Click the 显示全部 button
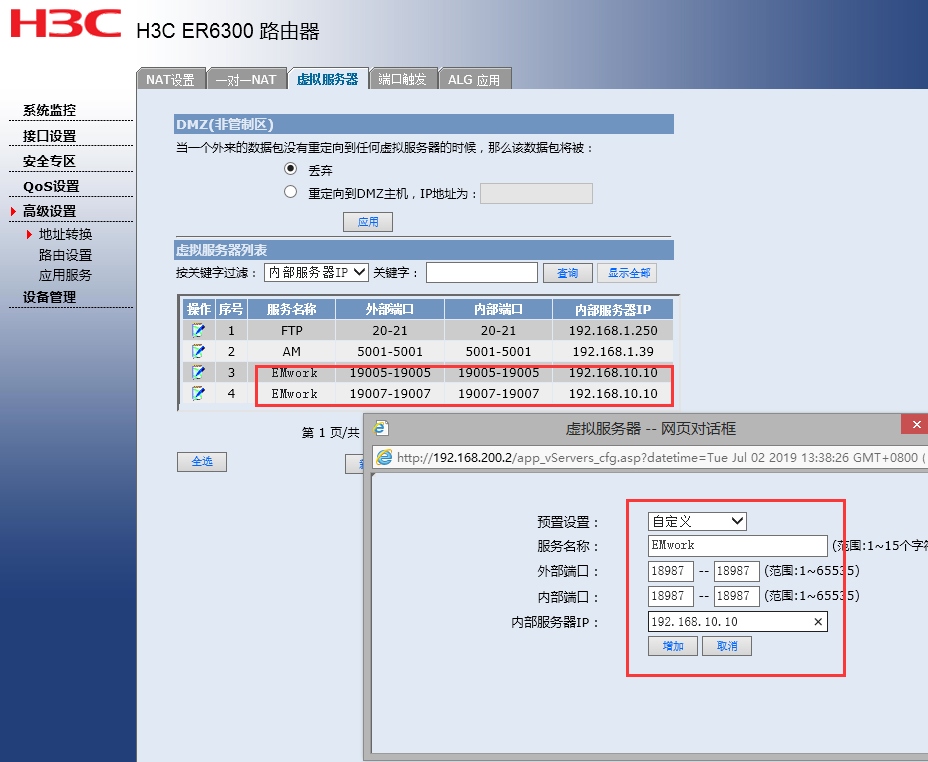 (627, 273)
